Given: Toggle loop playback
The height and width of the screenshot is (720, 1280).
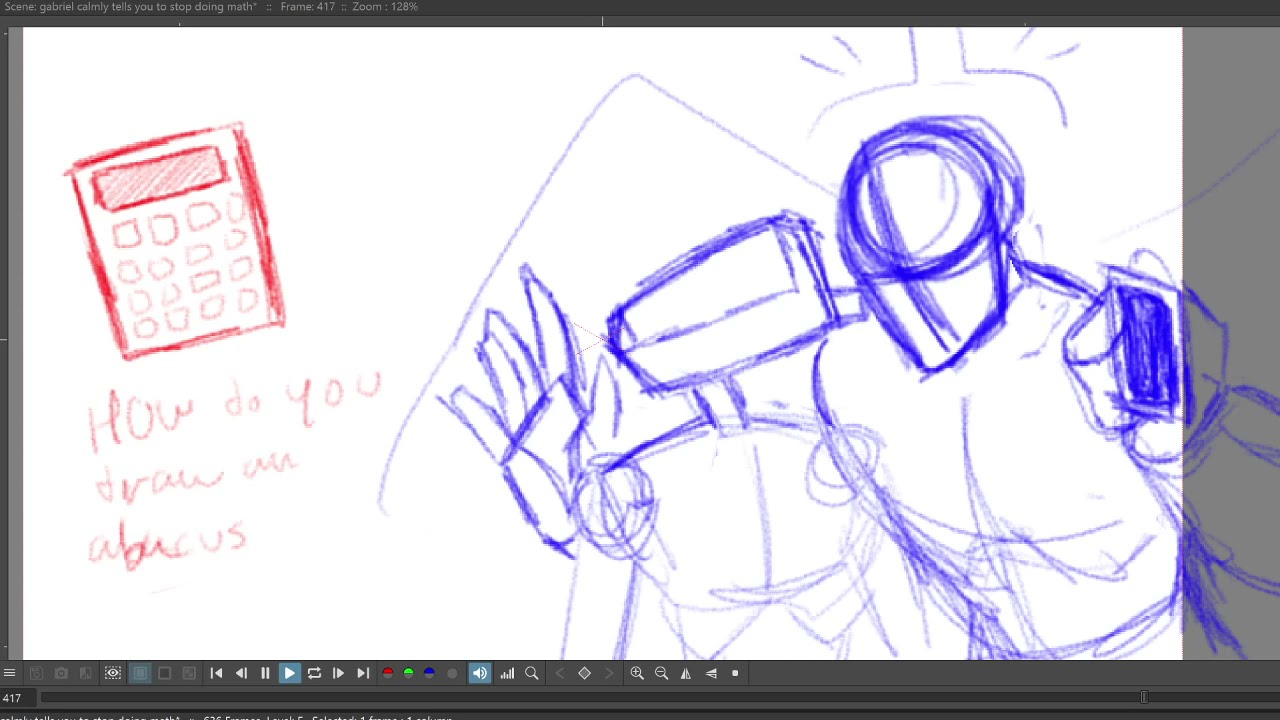Looking at the screenshot, I should coord(314,673).
